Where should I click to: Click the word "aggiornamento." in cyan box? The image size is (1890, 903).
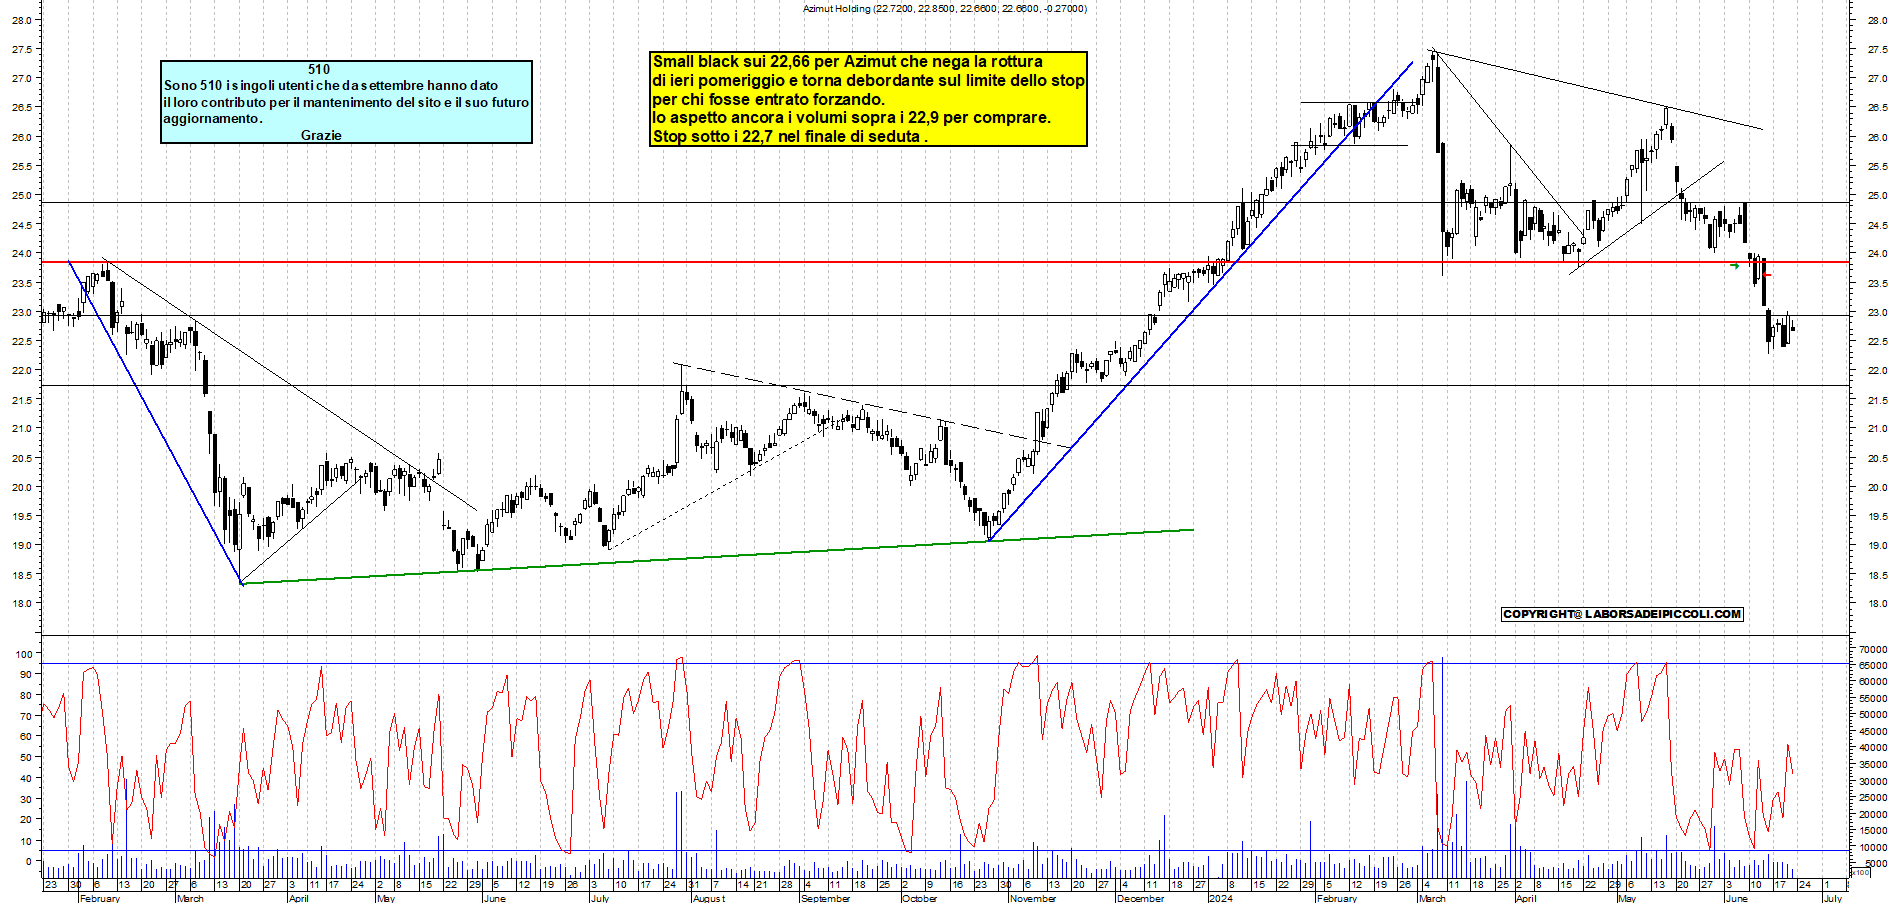(x=213, y=118)
